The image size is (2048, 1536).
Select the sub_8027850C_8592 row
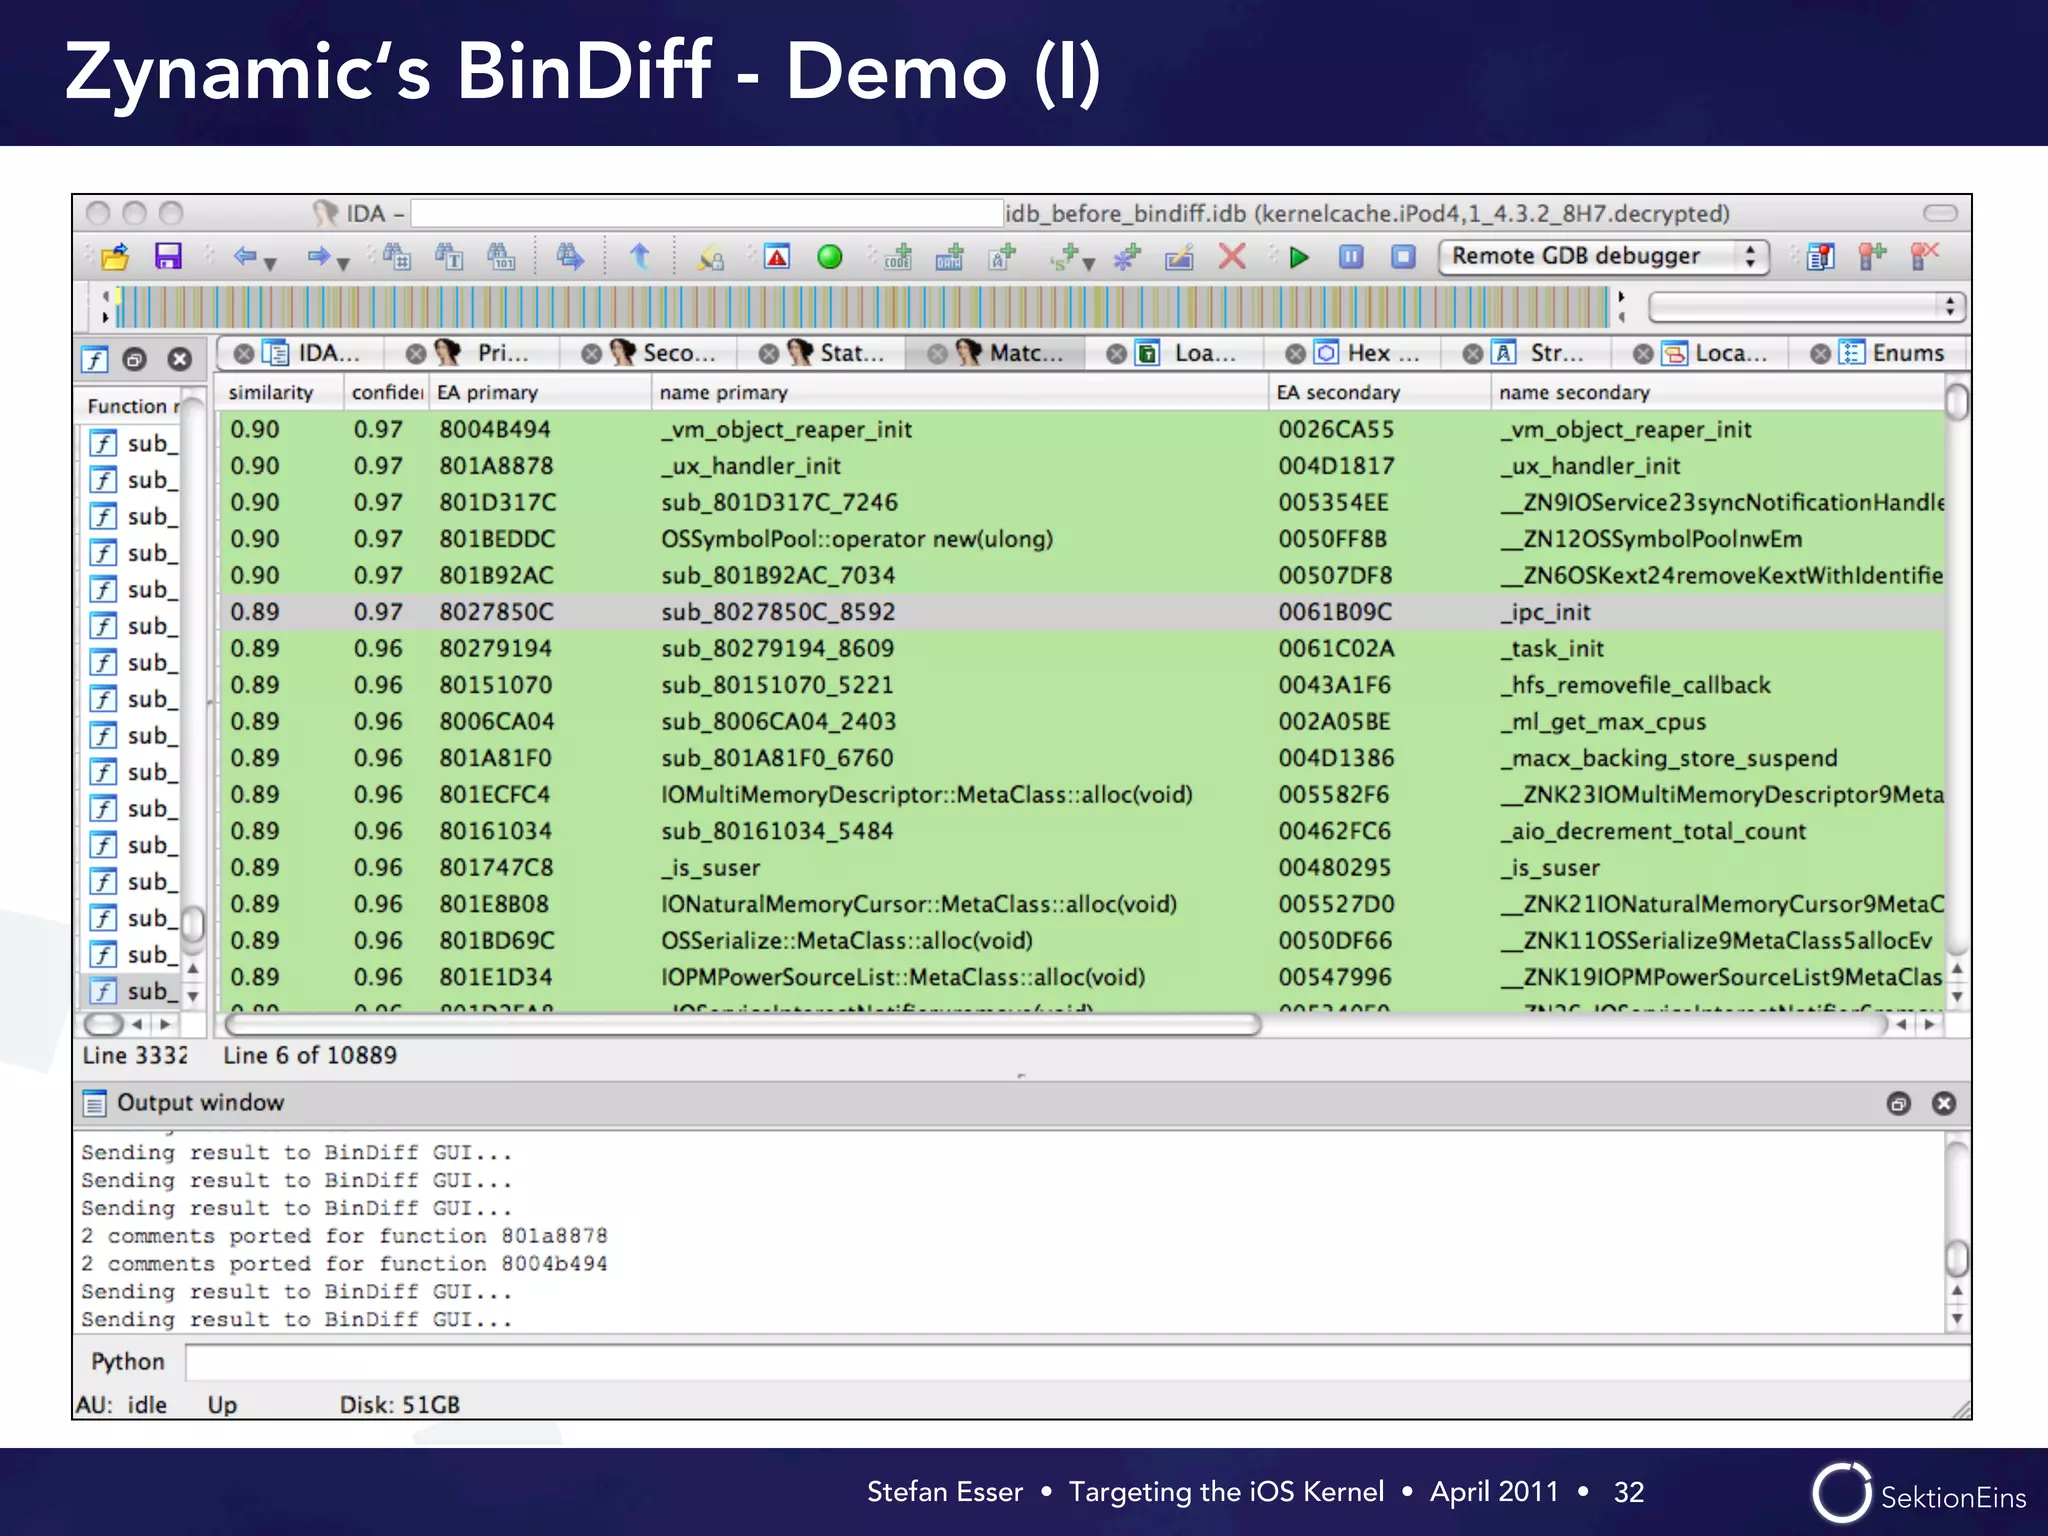[1082, 612]
